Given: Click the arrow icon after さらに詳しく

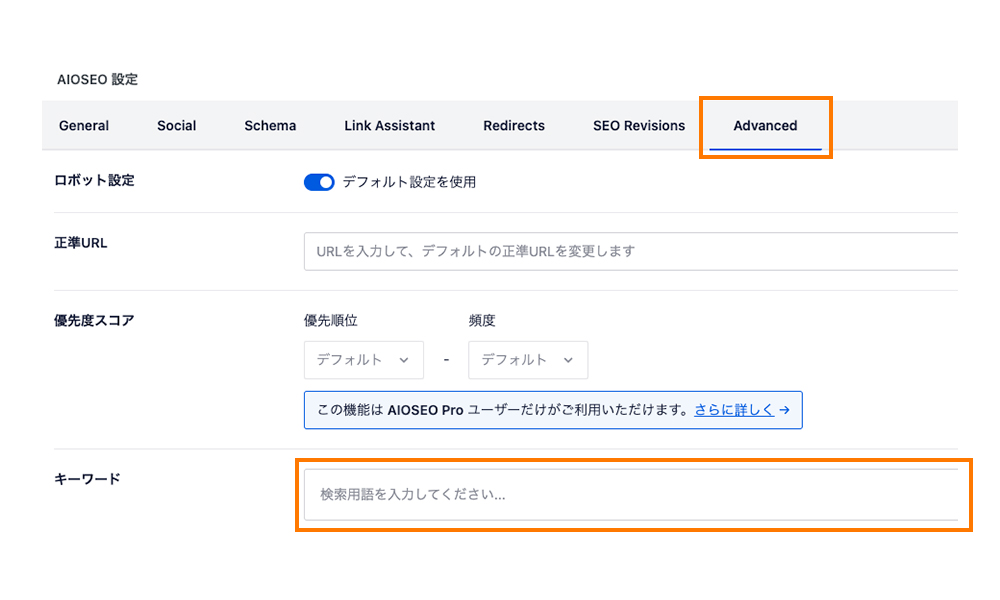Looking at the screenshot, I should [785, 410].
